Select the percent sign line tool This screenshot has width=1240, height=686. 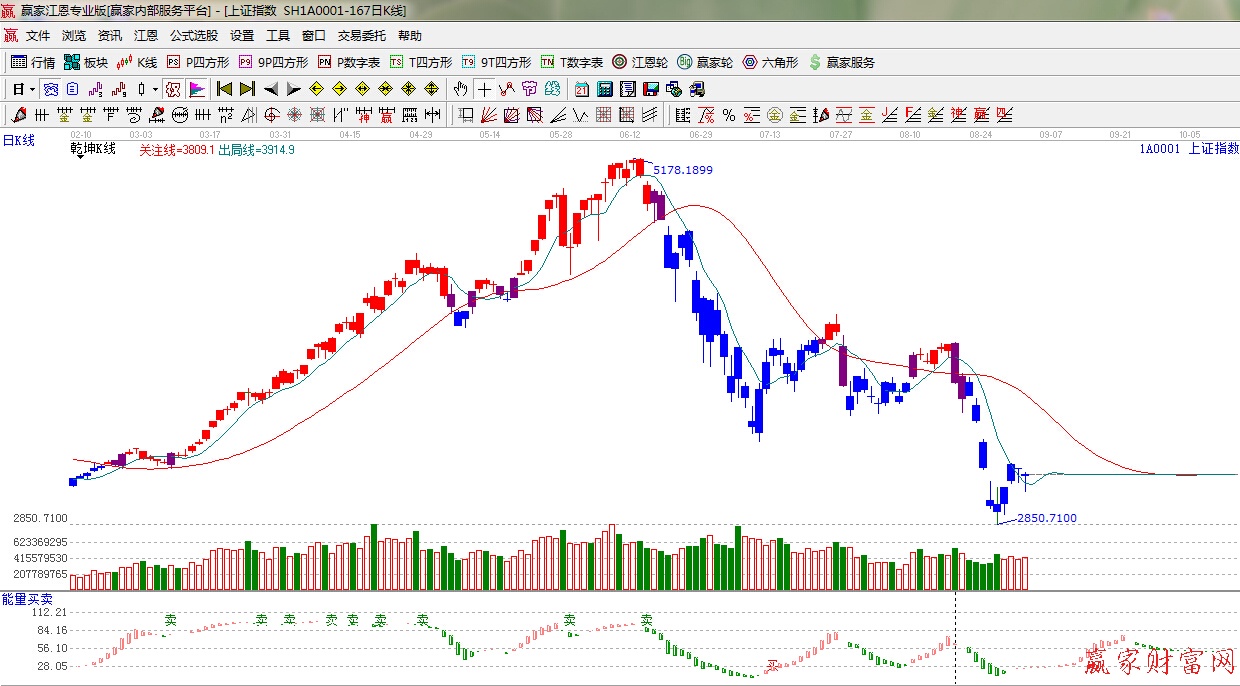[x=729, y=115]
